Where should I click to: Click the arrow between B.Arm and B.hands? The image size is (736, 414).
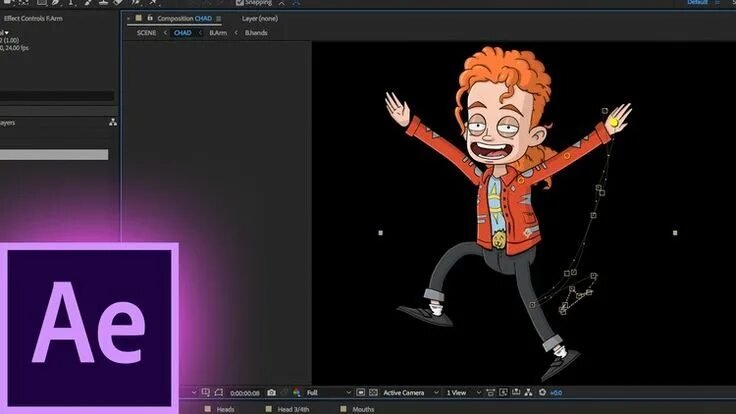(236, 33)
